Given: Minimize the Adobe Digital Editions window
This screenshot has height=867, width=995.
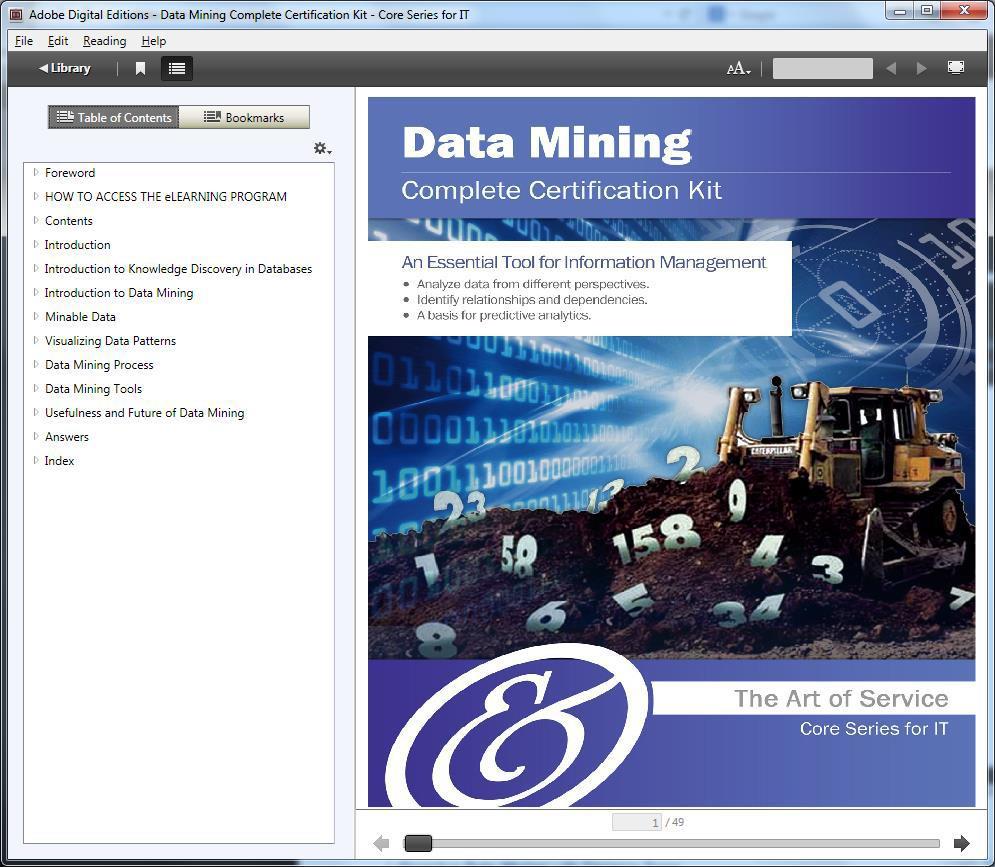Looking at the screenshot, I should point(900,10).
